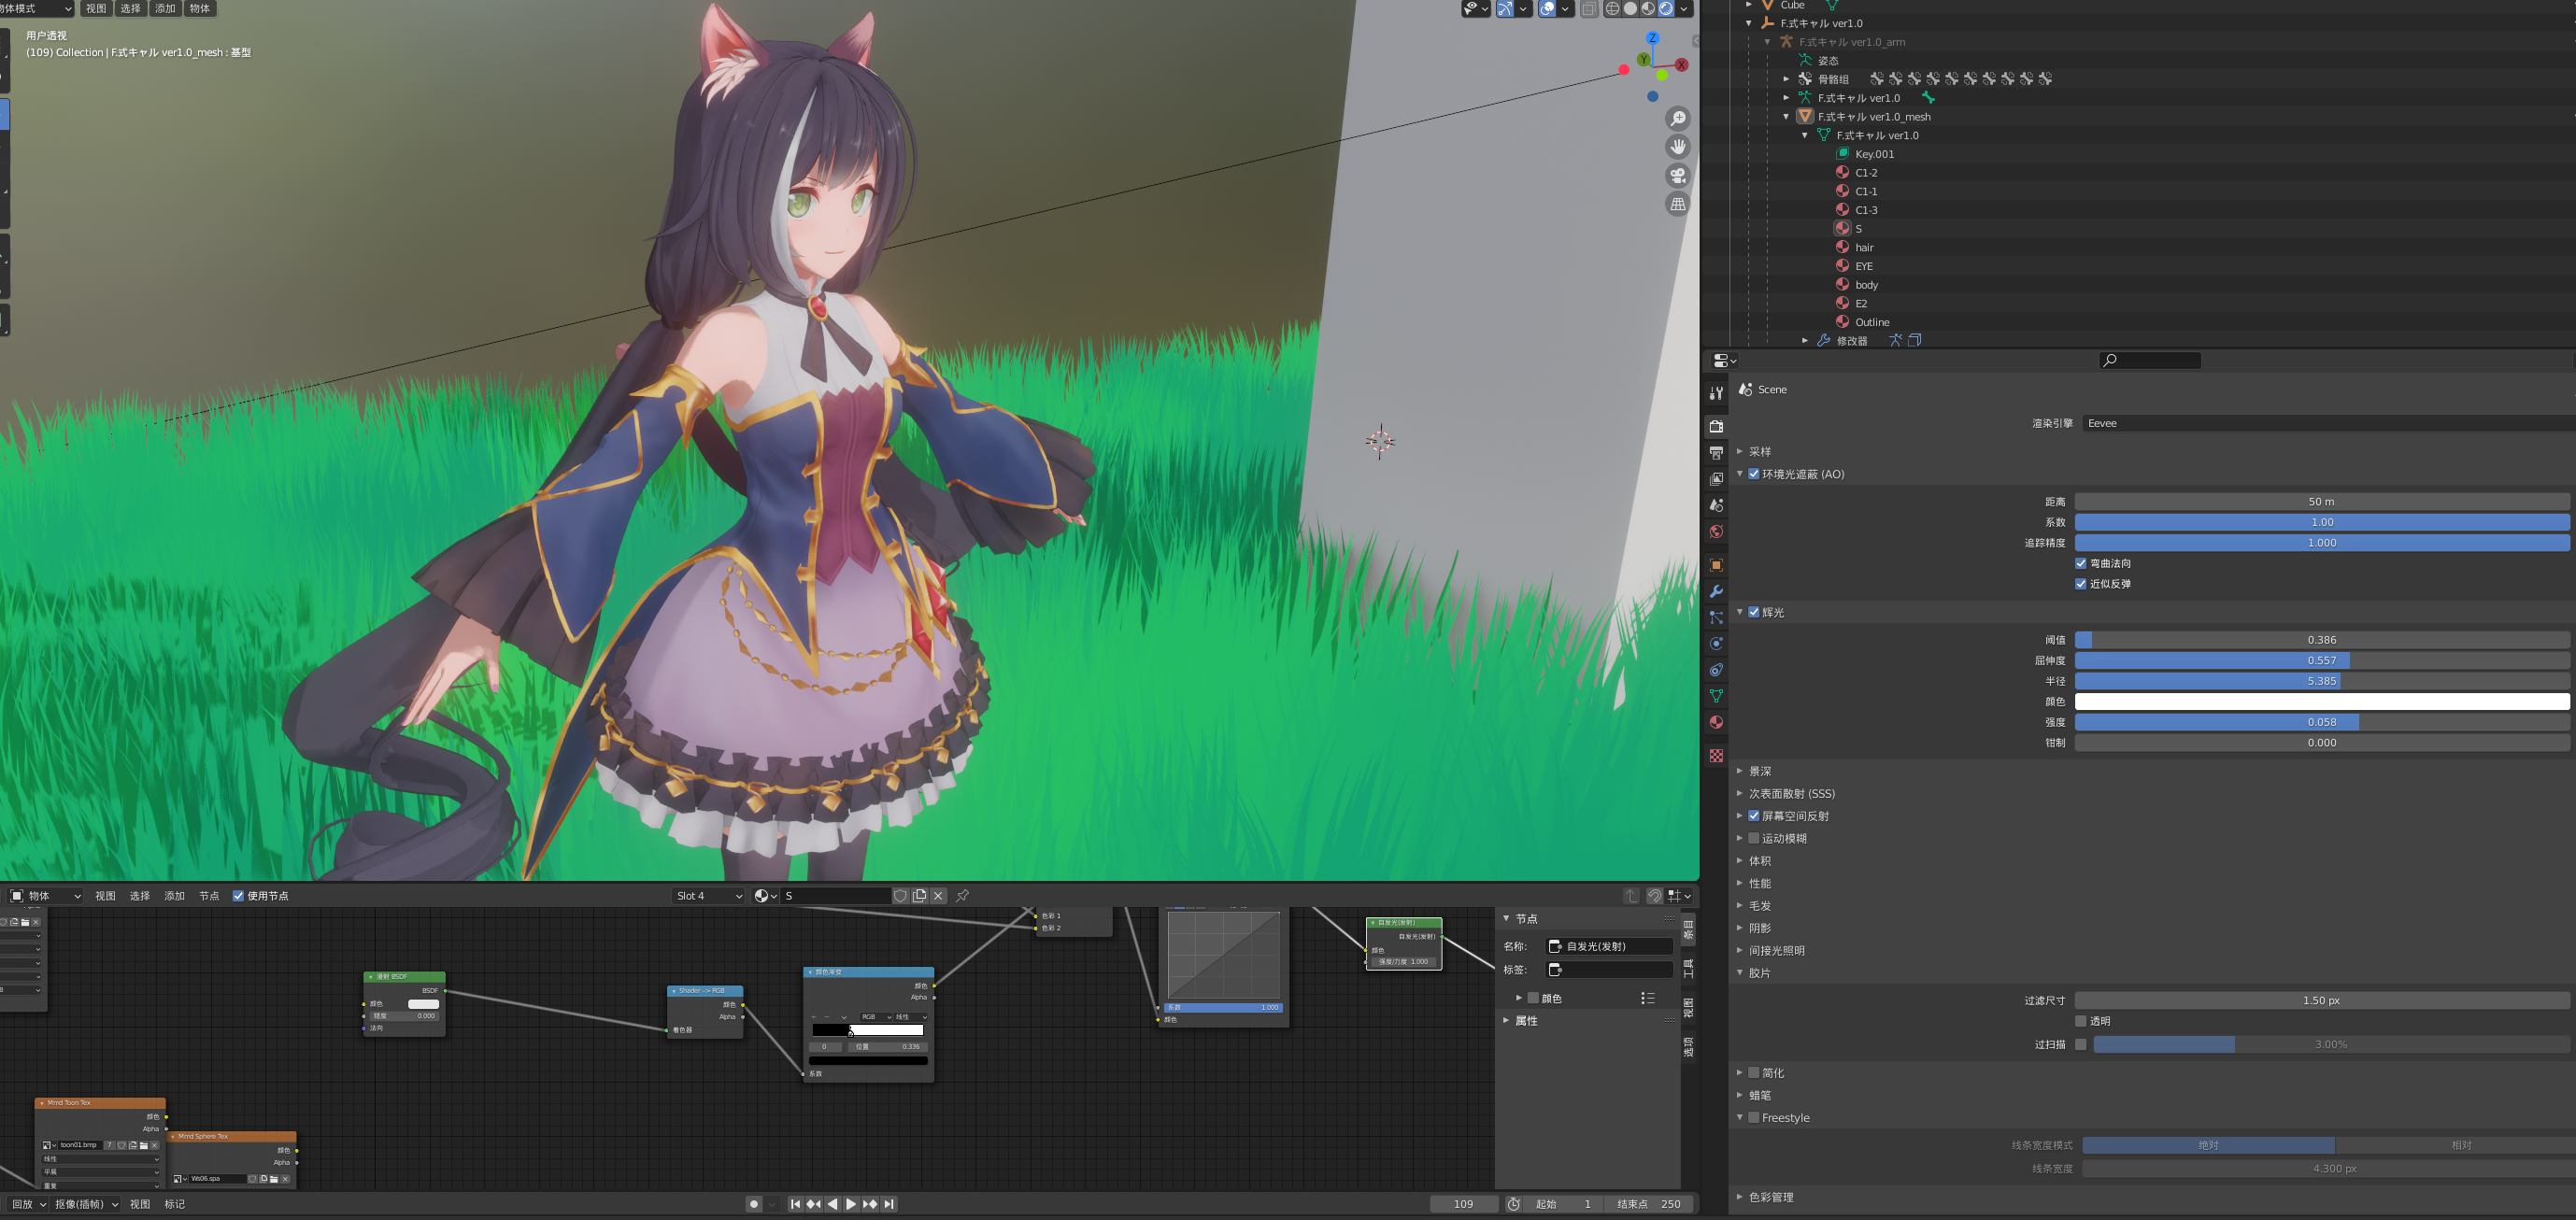
Task: Open the Output properties tab
Action: tap(1716, 453)
